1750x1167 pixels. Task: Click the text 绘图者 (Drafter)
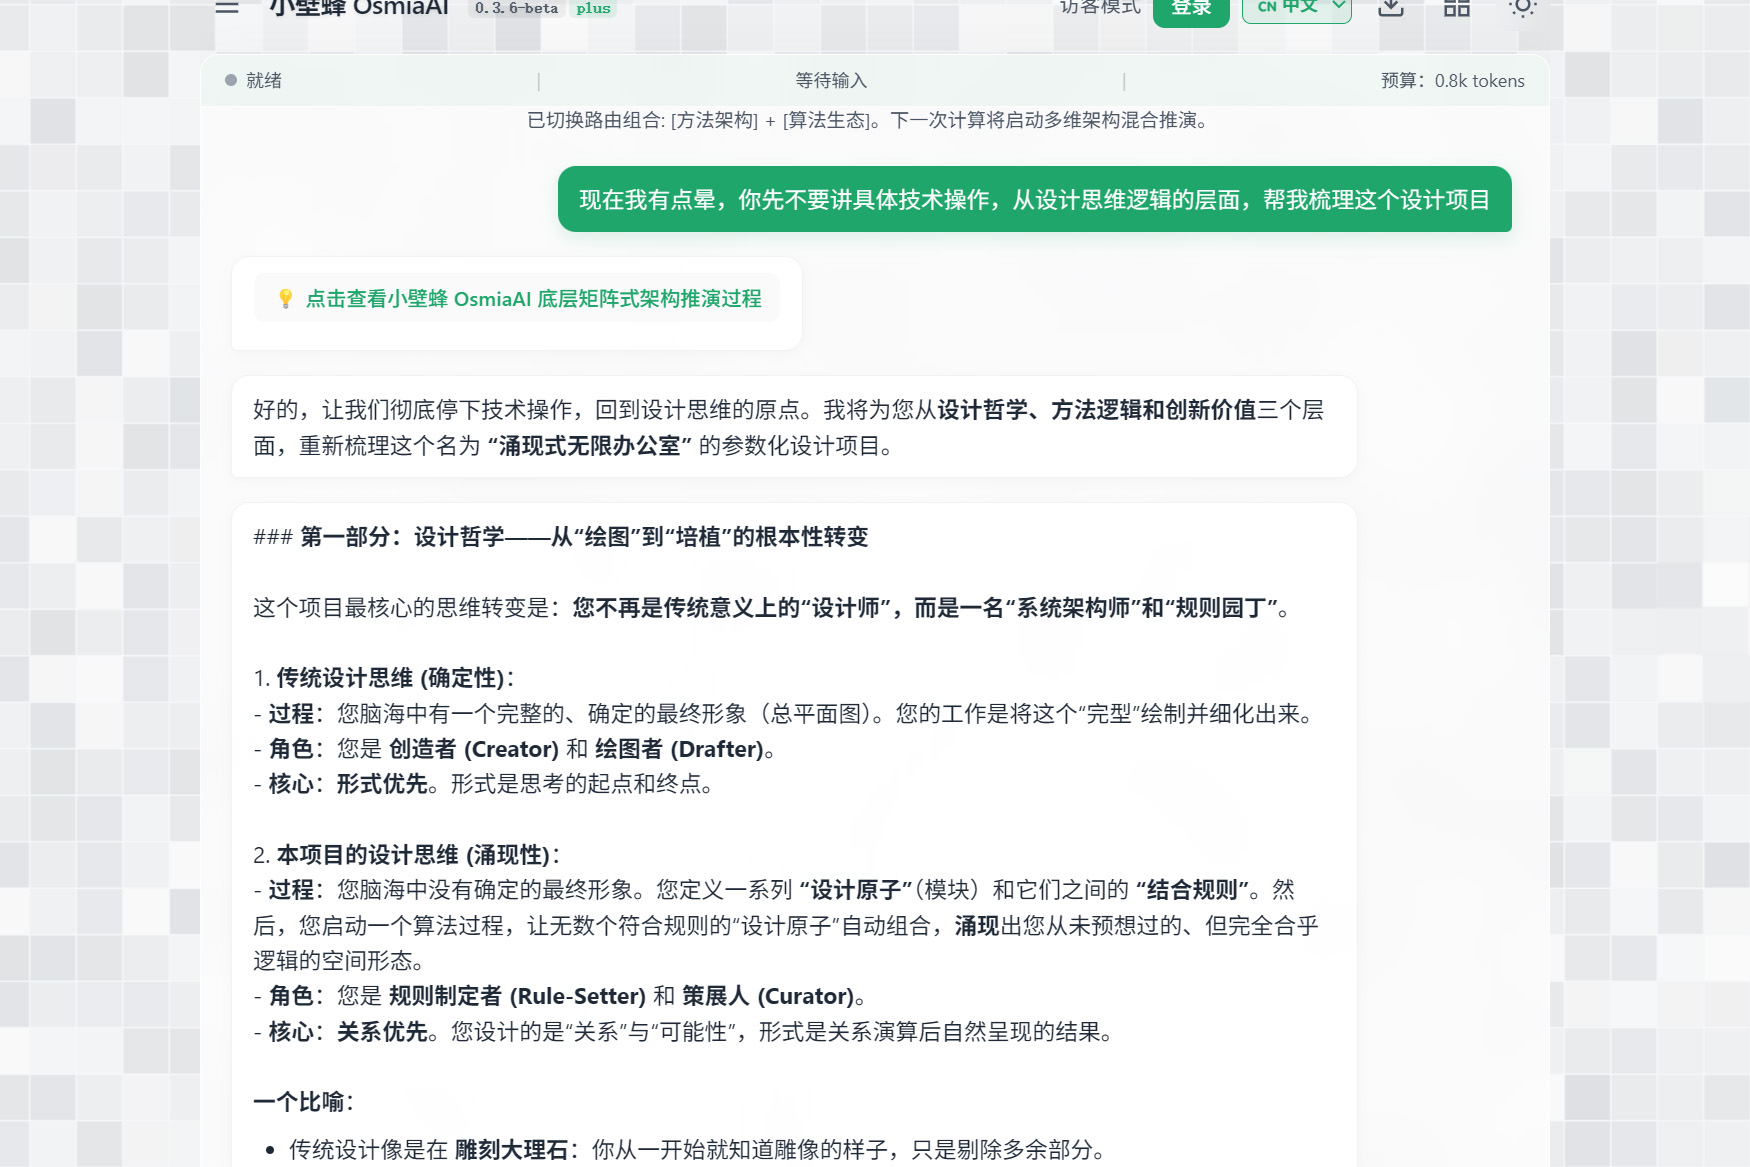[679, 749]
